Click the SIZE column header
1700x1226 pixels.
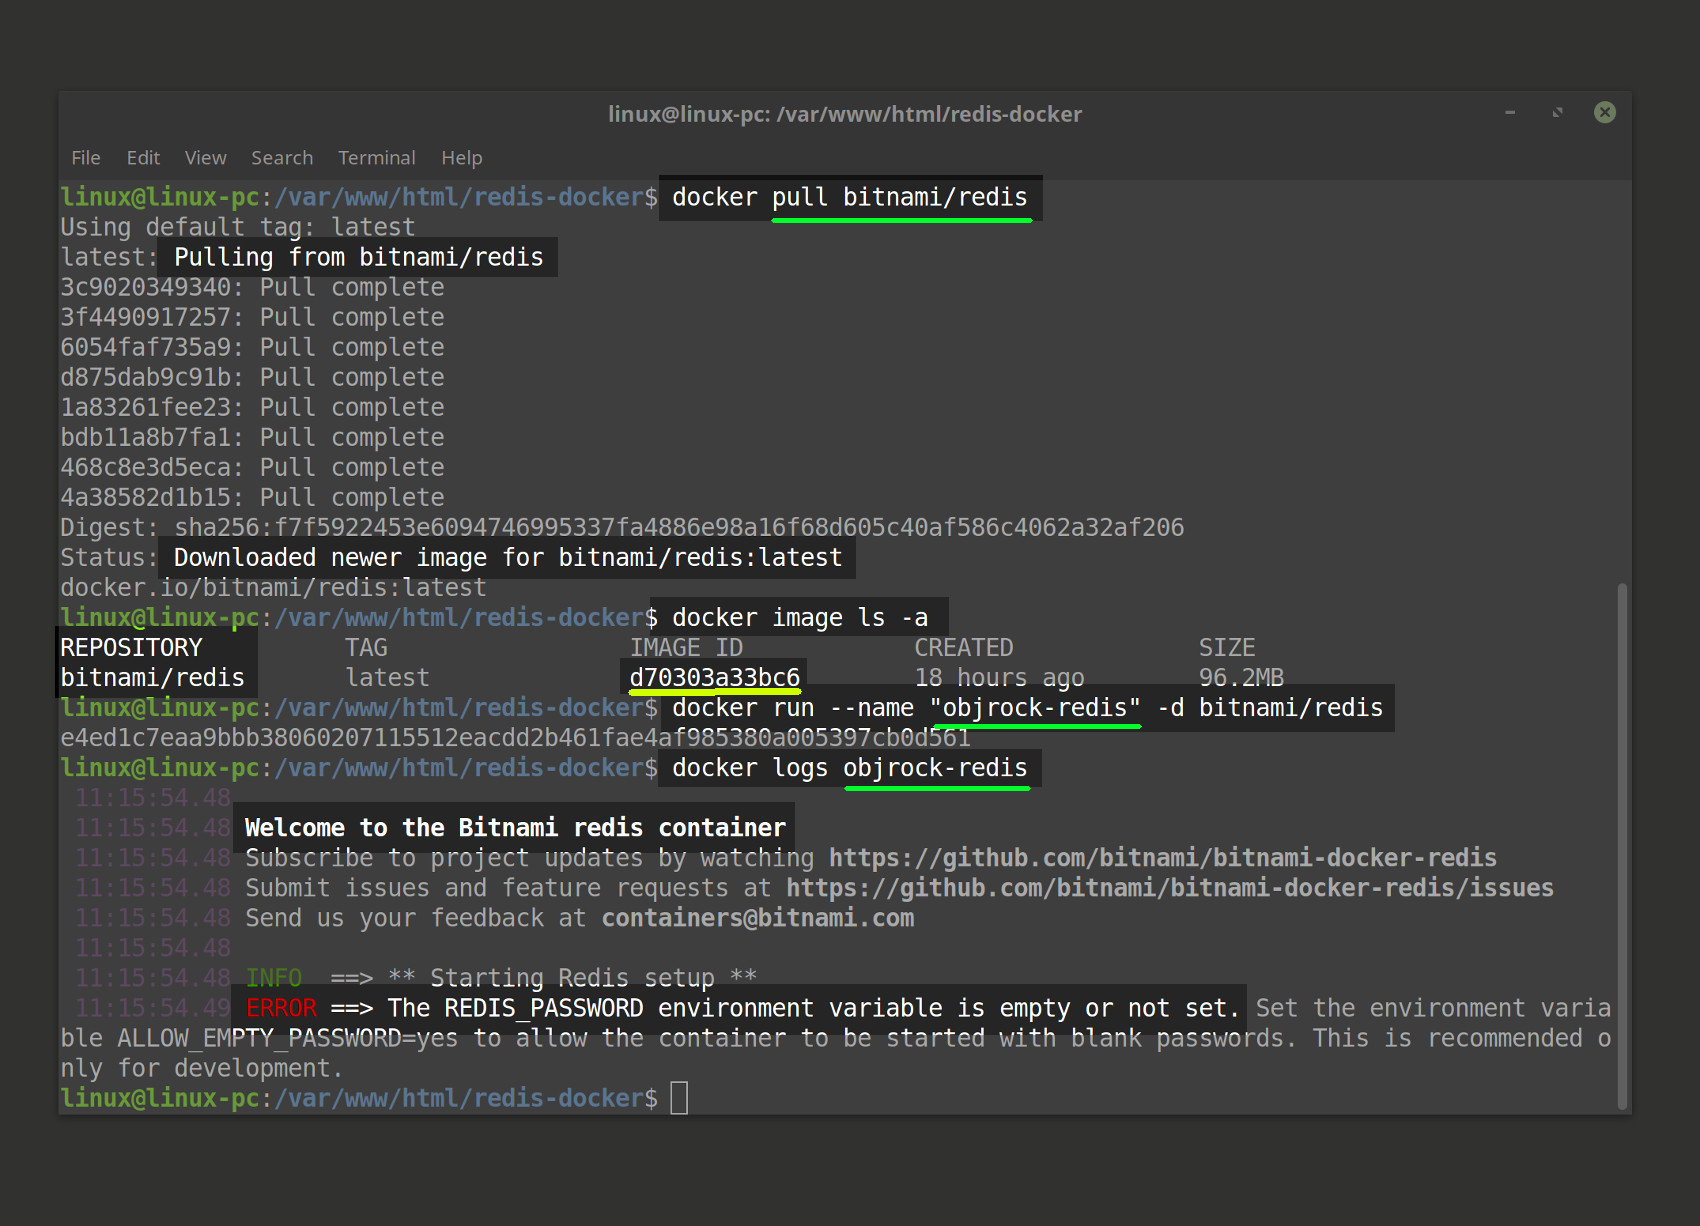point(1227,647)
